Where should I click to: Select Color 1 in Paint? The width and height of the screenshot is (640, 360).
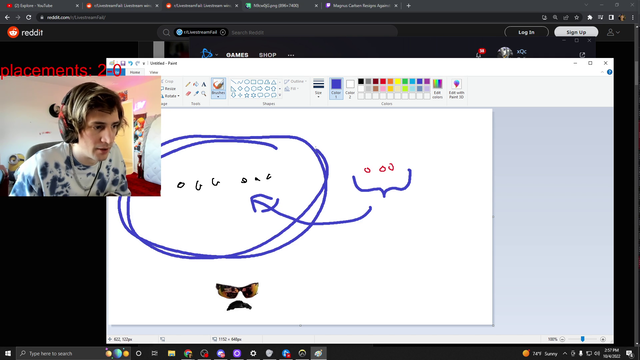click(x=336, y=89)
